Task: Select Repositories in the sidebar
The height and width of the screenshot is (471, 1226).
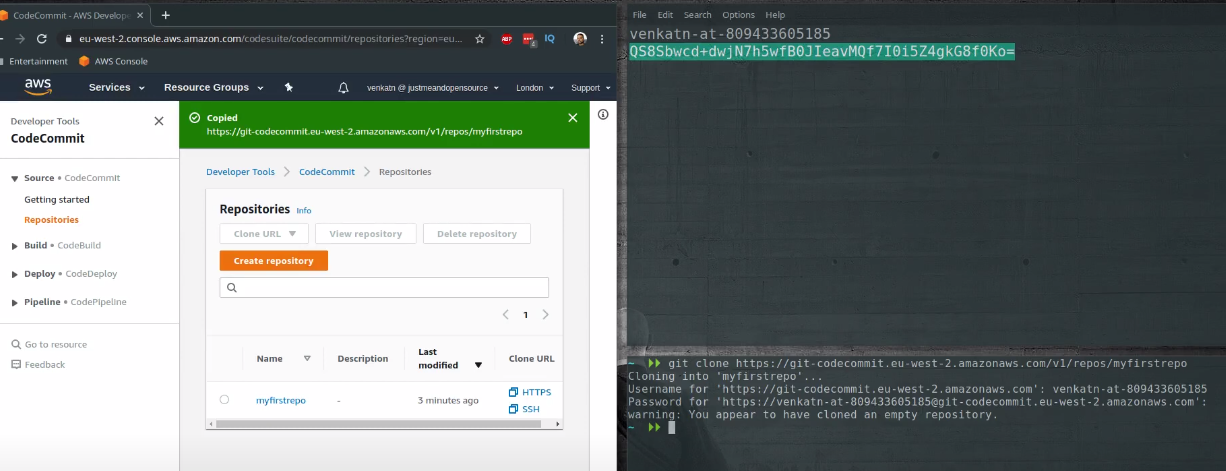Action: tap(51, 220)
